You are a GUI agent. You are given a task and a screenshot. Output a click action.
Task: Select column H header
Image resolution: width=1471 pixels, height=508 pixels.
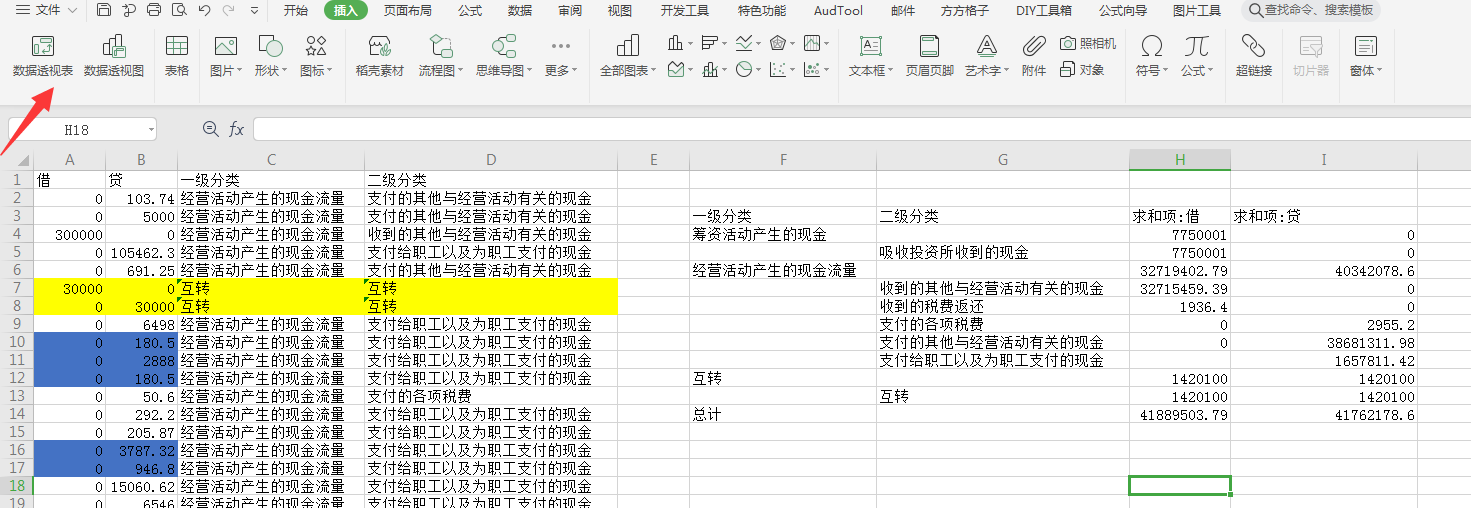click(1179, 160)
